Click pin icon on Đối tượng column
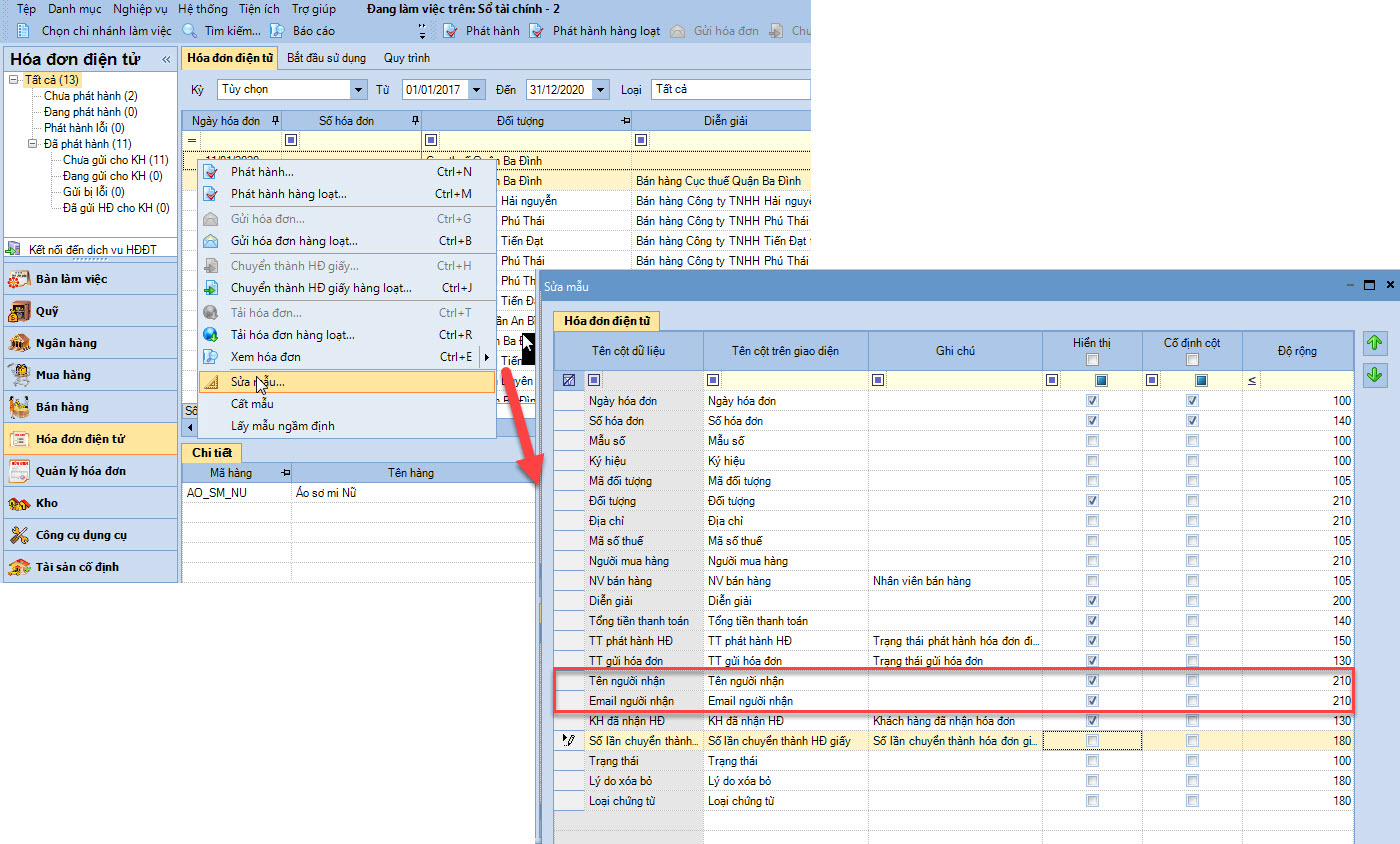This screenshot has height=844, width=1400. 625,121
